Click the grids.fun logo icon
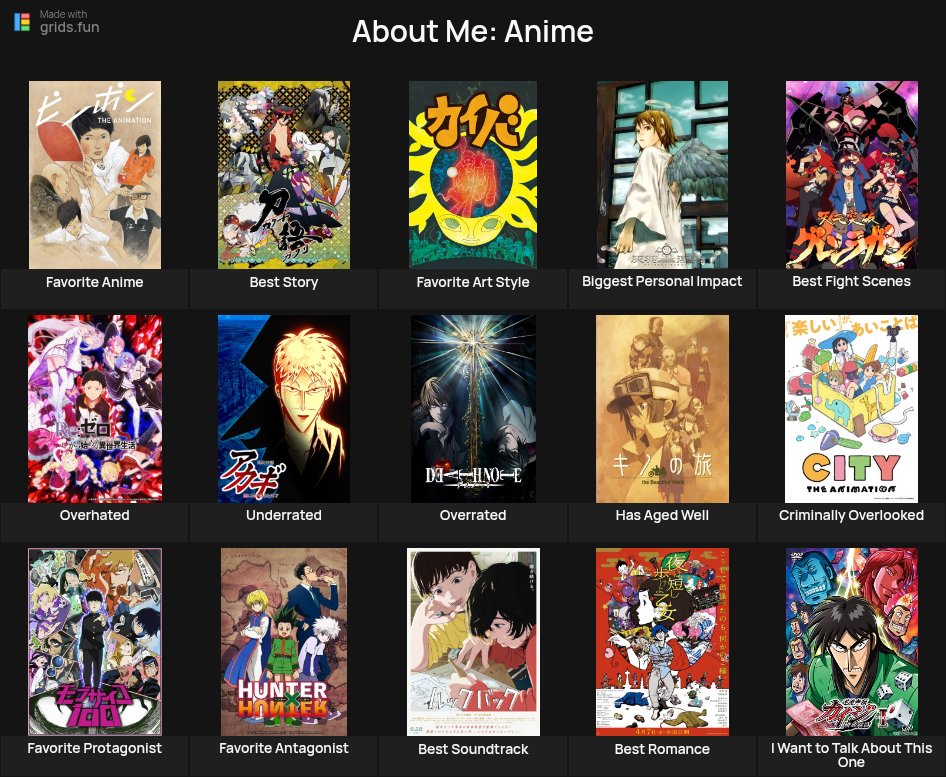This screenshot has height=777, width=946. click(22, 22)
